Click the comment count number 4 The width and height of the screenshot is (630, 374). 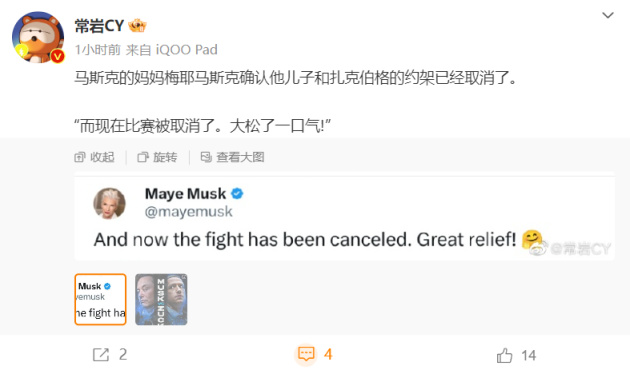tap(328, 354)
